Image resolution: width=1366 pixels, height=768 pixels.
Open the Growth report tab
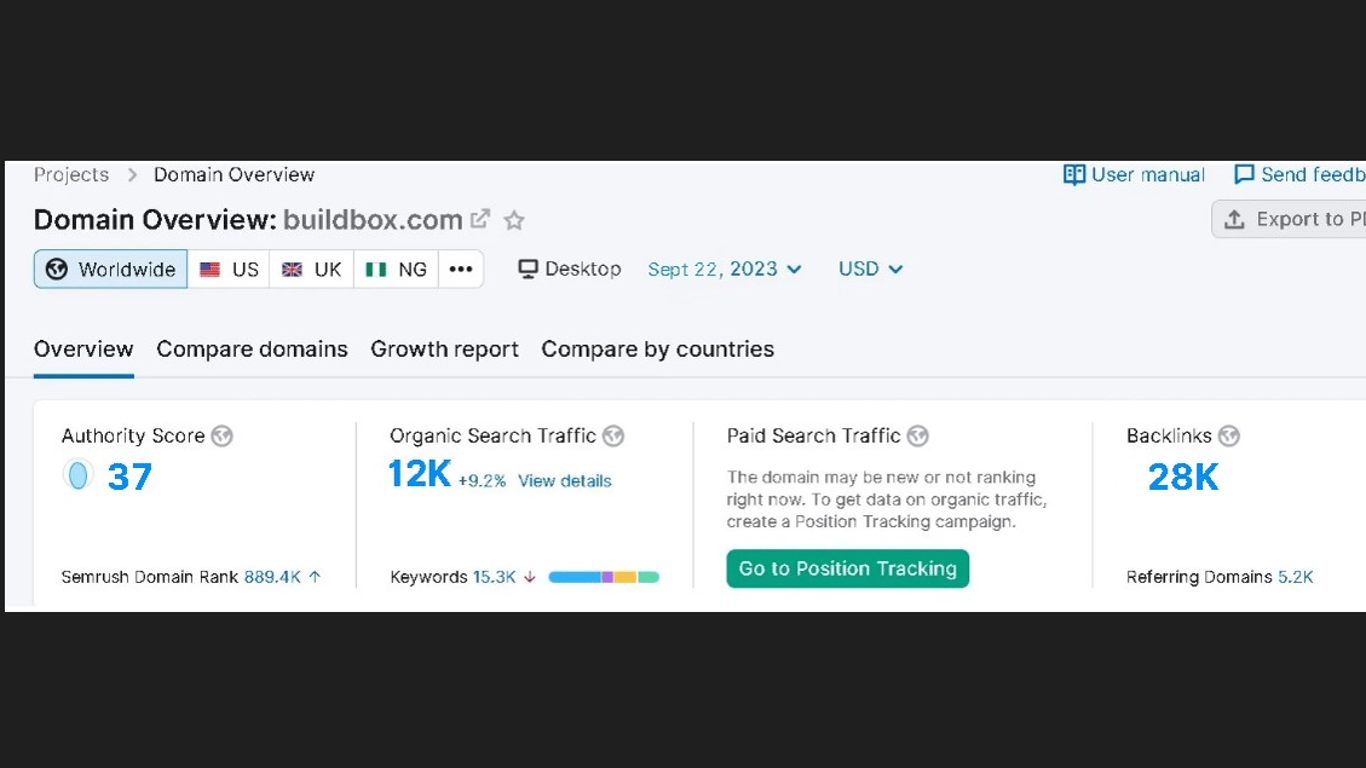[x=445, y=349]
